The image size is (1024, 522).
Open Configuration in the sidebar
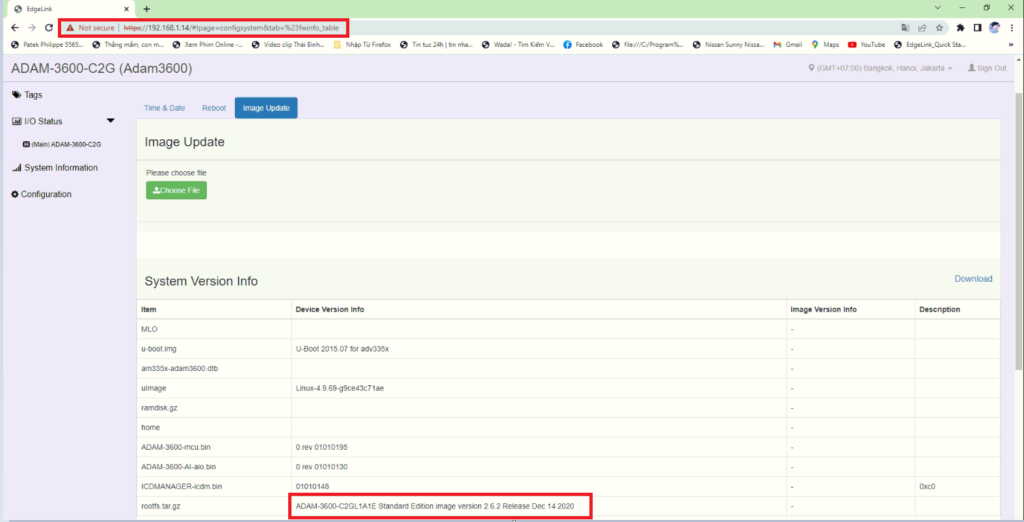41,195
